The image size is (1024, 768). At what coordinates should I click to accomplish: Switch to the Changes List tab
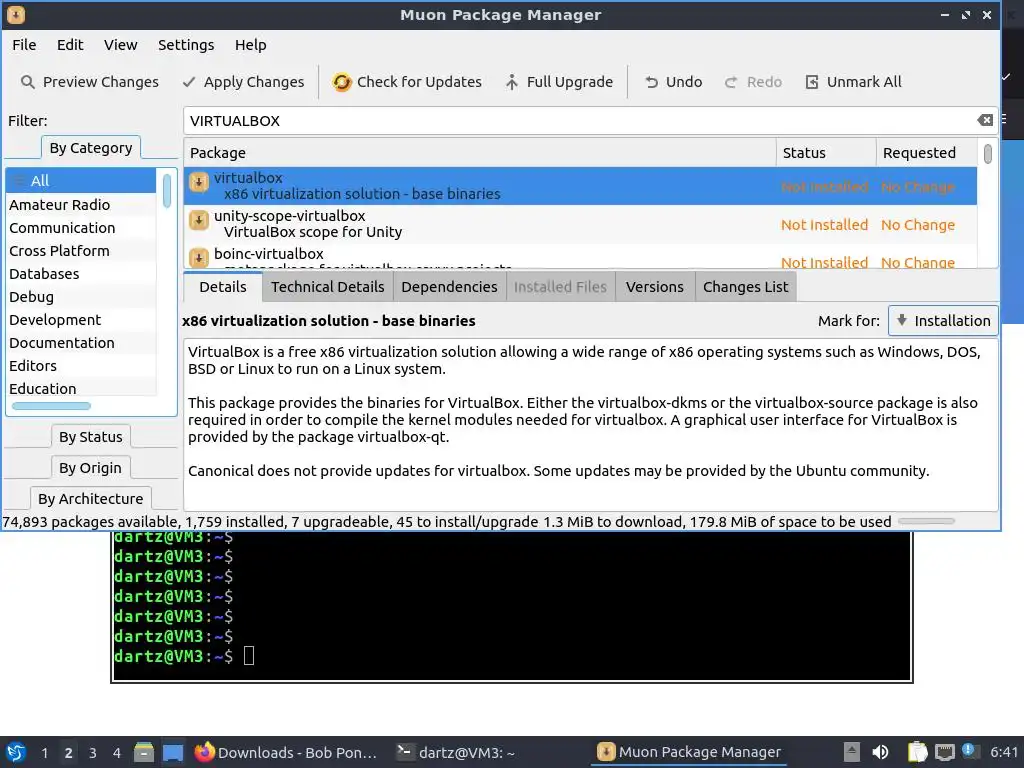(x=745, y=287)
